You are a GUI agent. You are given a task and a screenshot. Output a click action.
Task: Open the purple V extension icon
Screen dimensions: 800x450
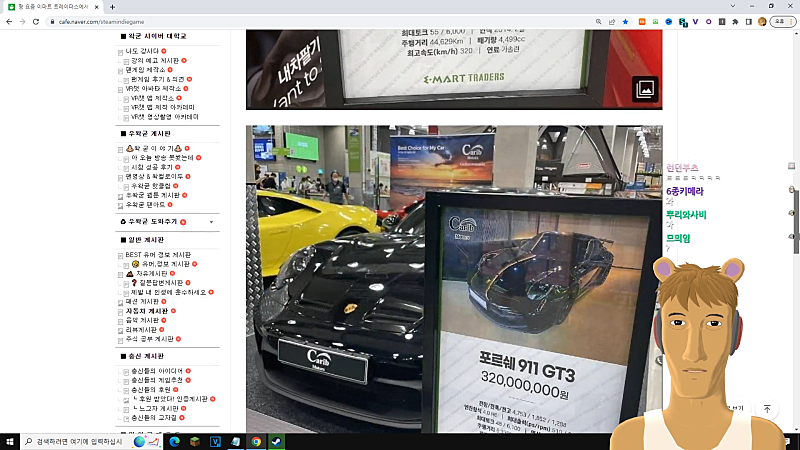(x=695, y=22)
